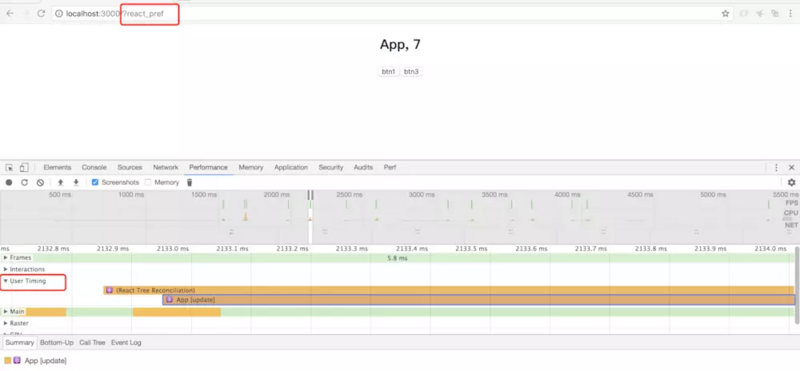Toggle the device toolbar icon
The width and height of the screenshot is (800, 371).
[x=24, y=167]
